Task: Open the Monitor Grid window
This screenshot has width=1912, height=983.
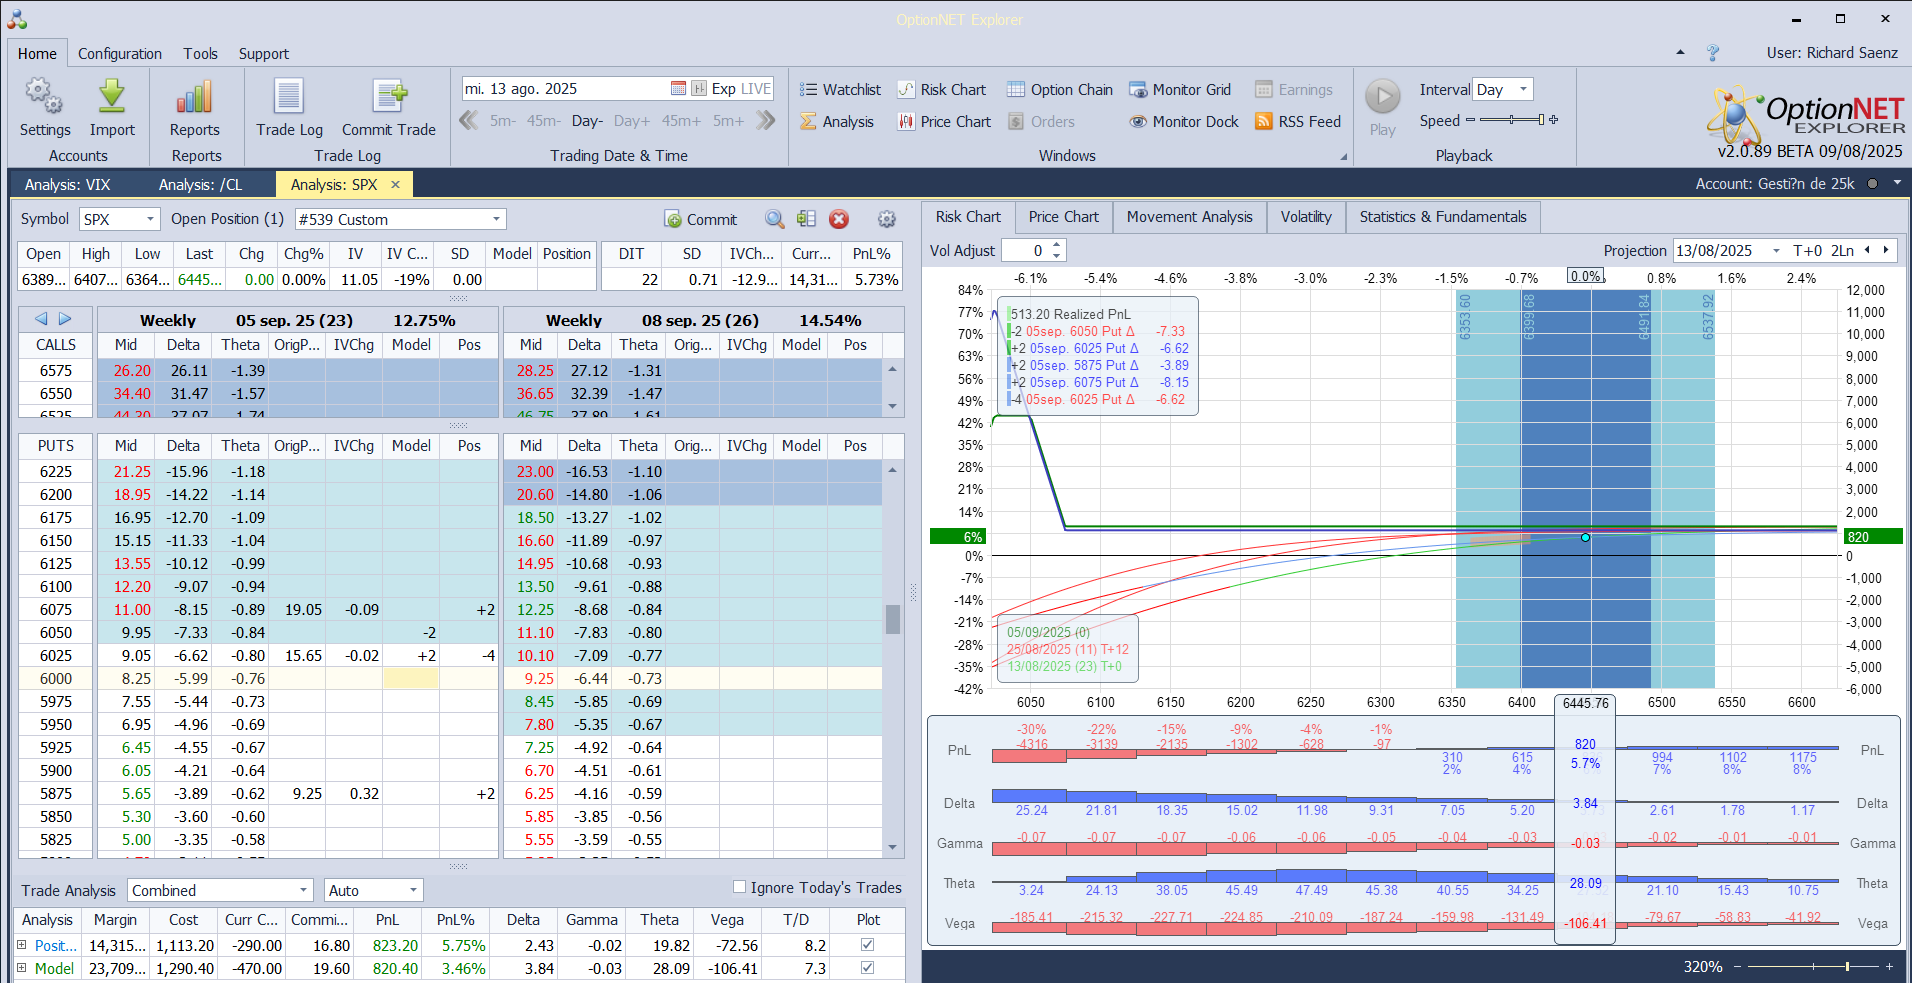Action: coord(1180,90)
